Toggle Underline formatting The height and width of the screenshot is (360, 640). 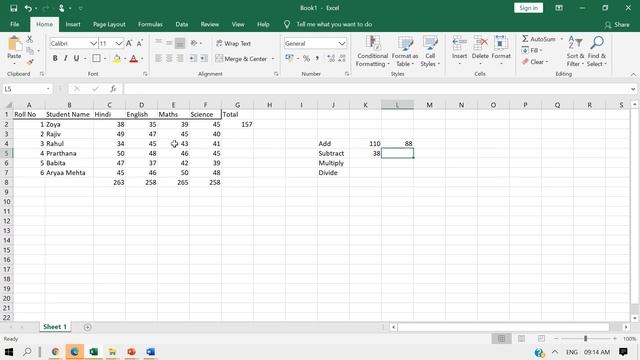[76, 58]
